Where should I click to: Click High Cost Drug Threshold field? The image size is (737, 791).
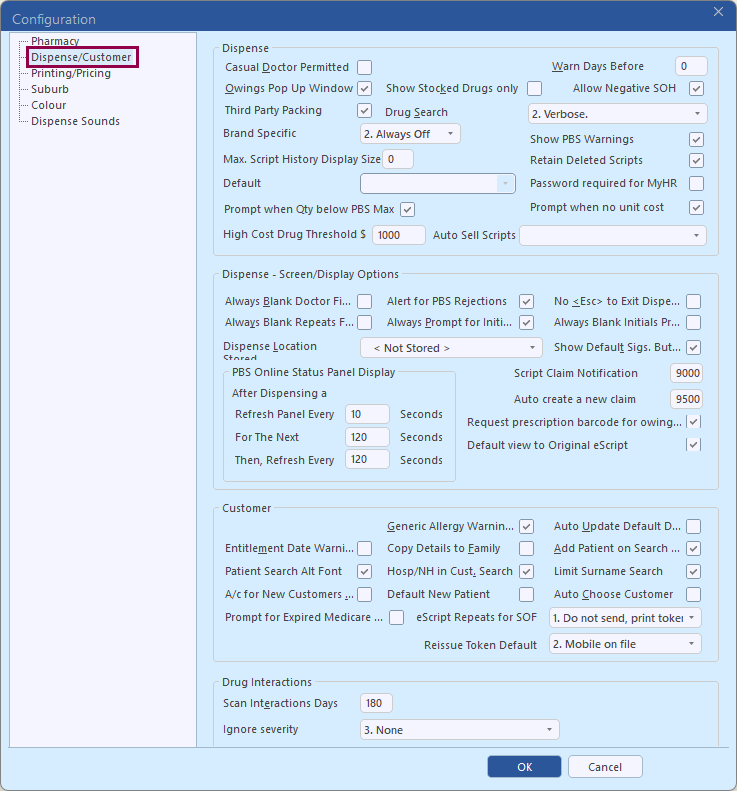pos(399,235)
